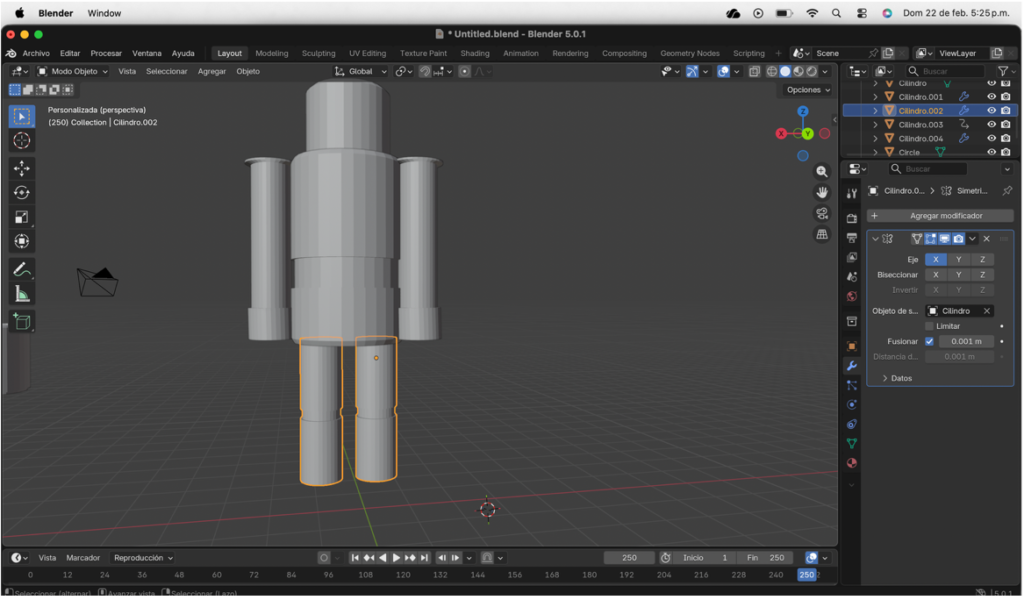Select the Move tool in the toolbar
1024x600 pixels.
pyautogui.click(x=22, y=168)
